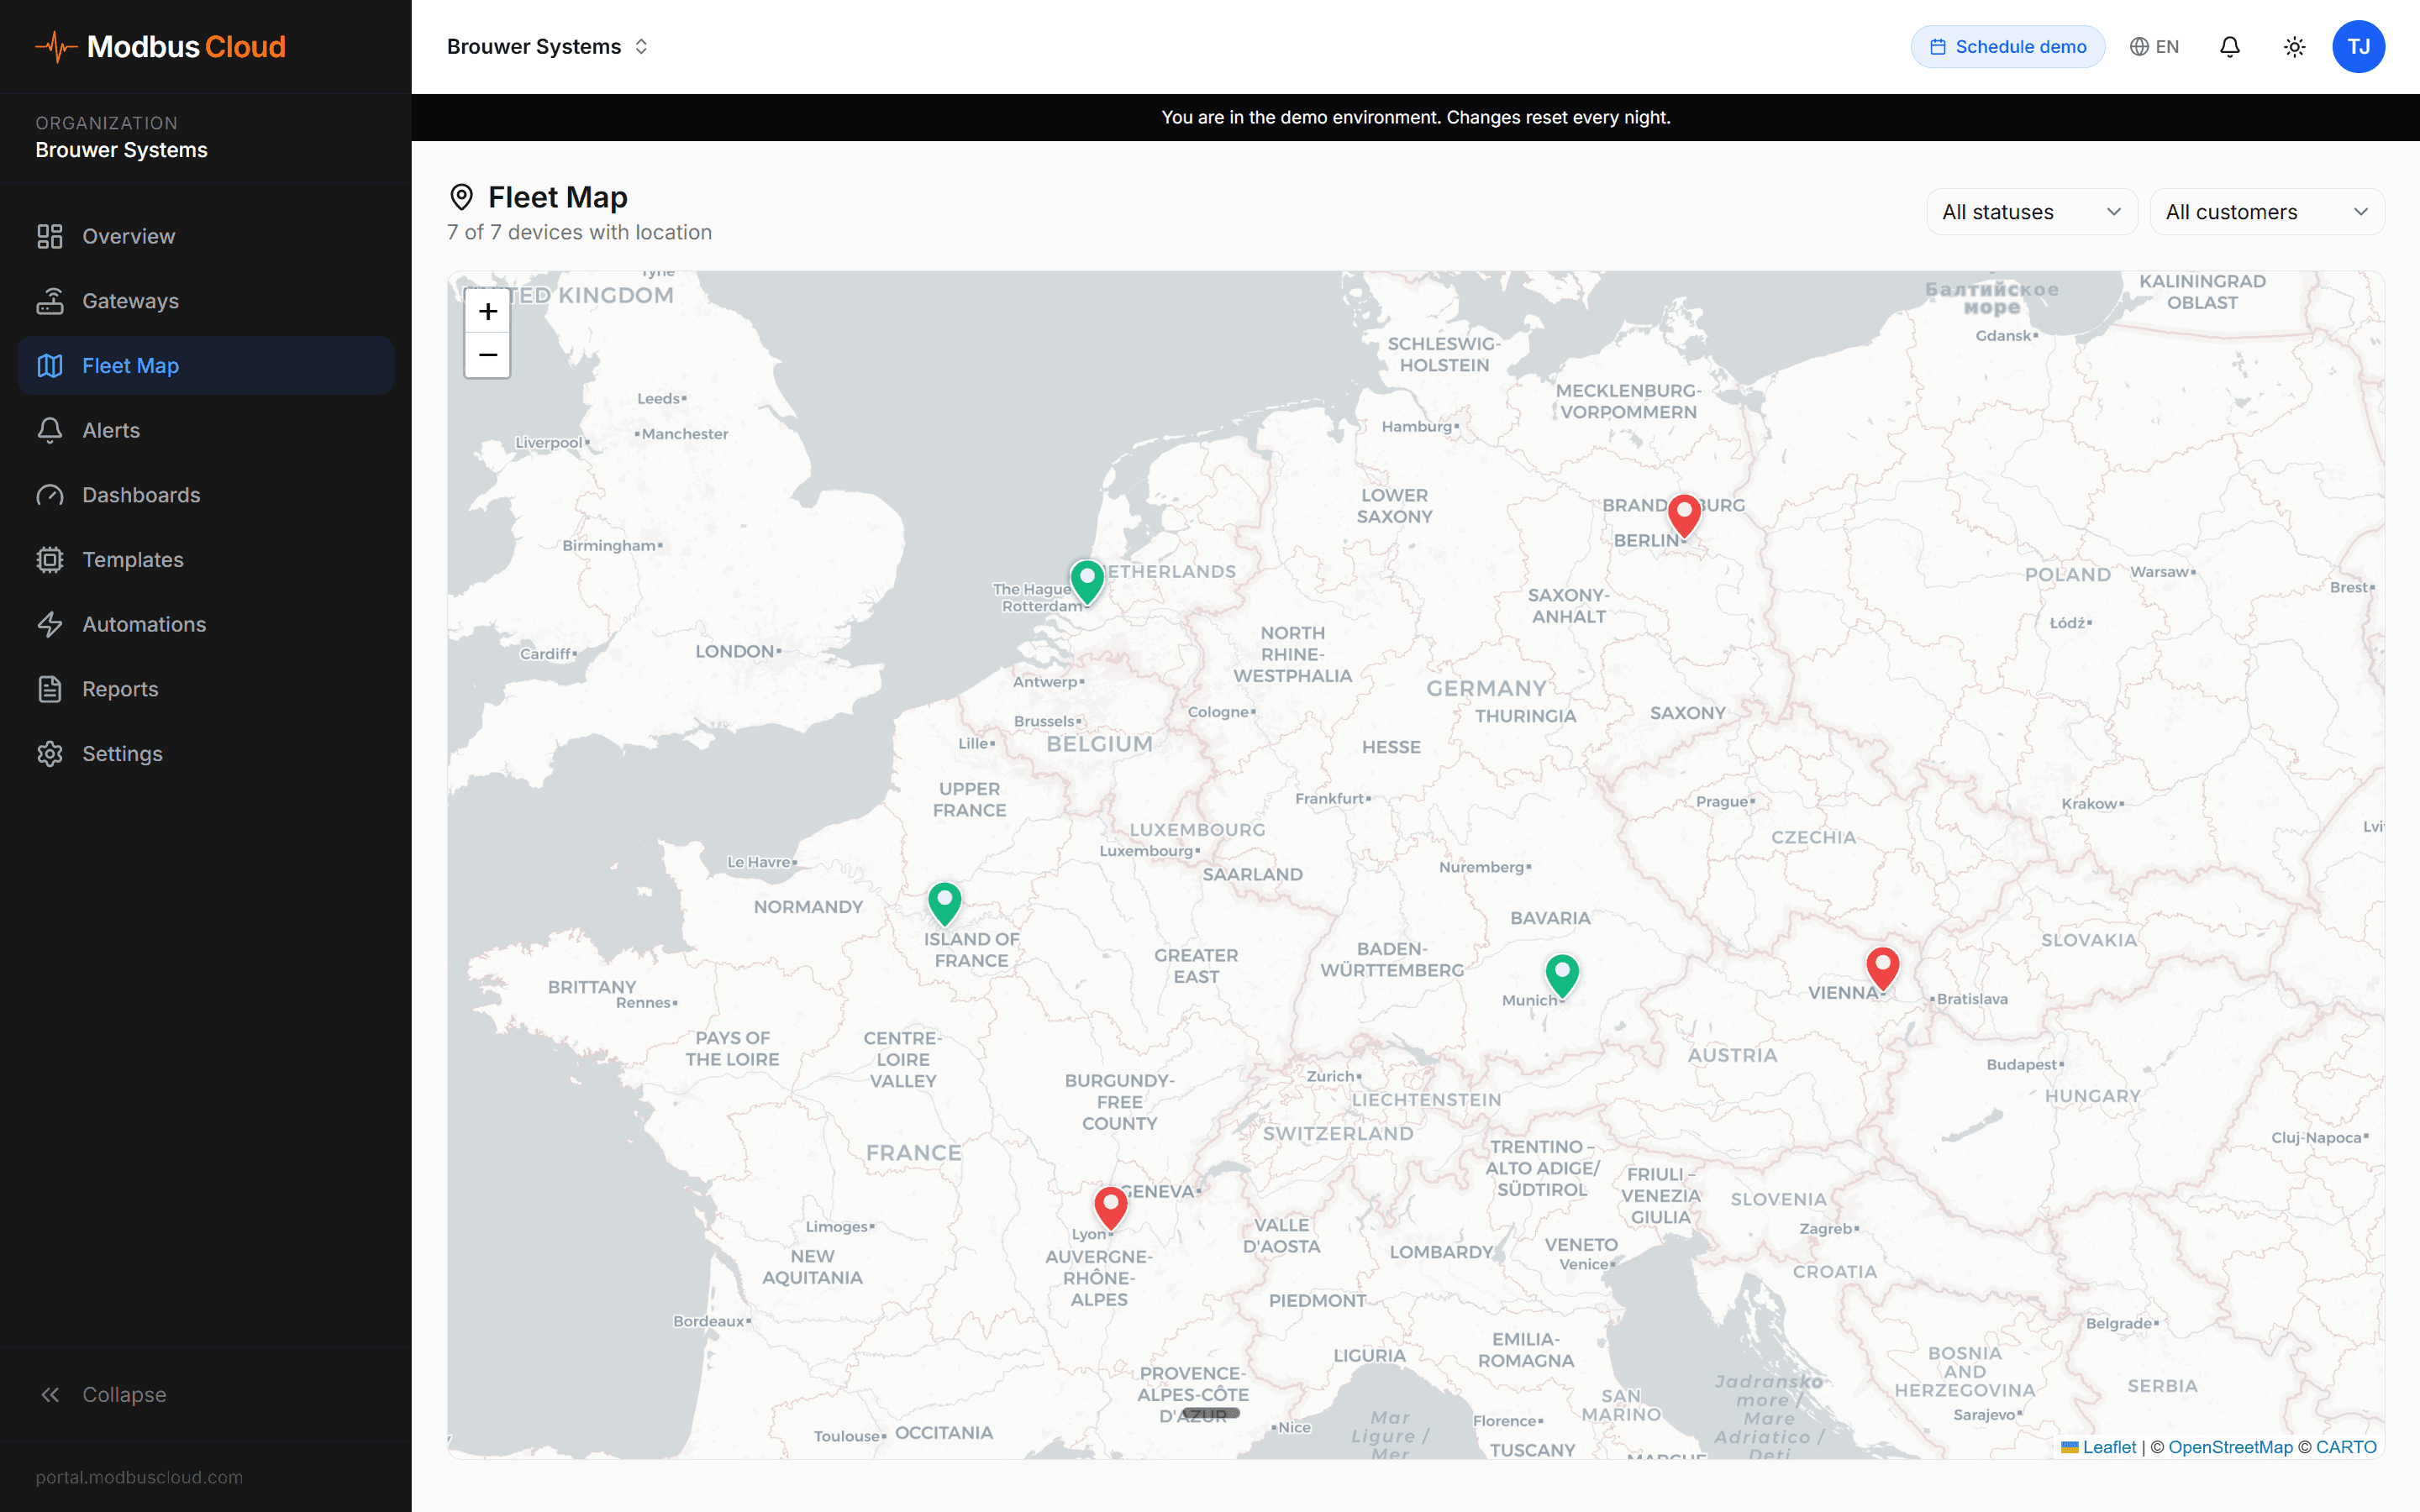Click the Fleet Map icon in sidebar
This screenshot has width=2420, height=1512.
[x=50, y=365]
